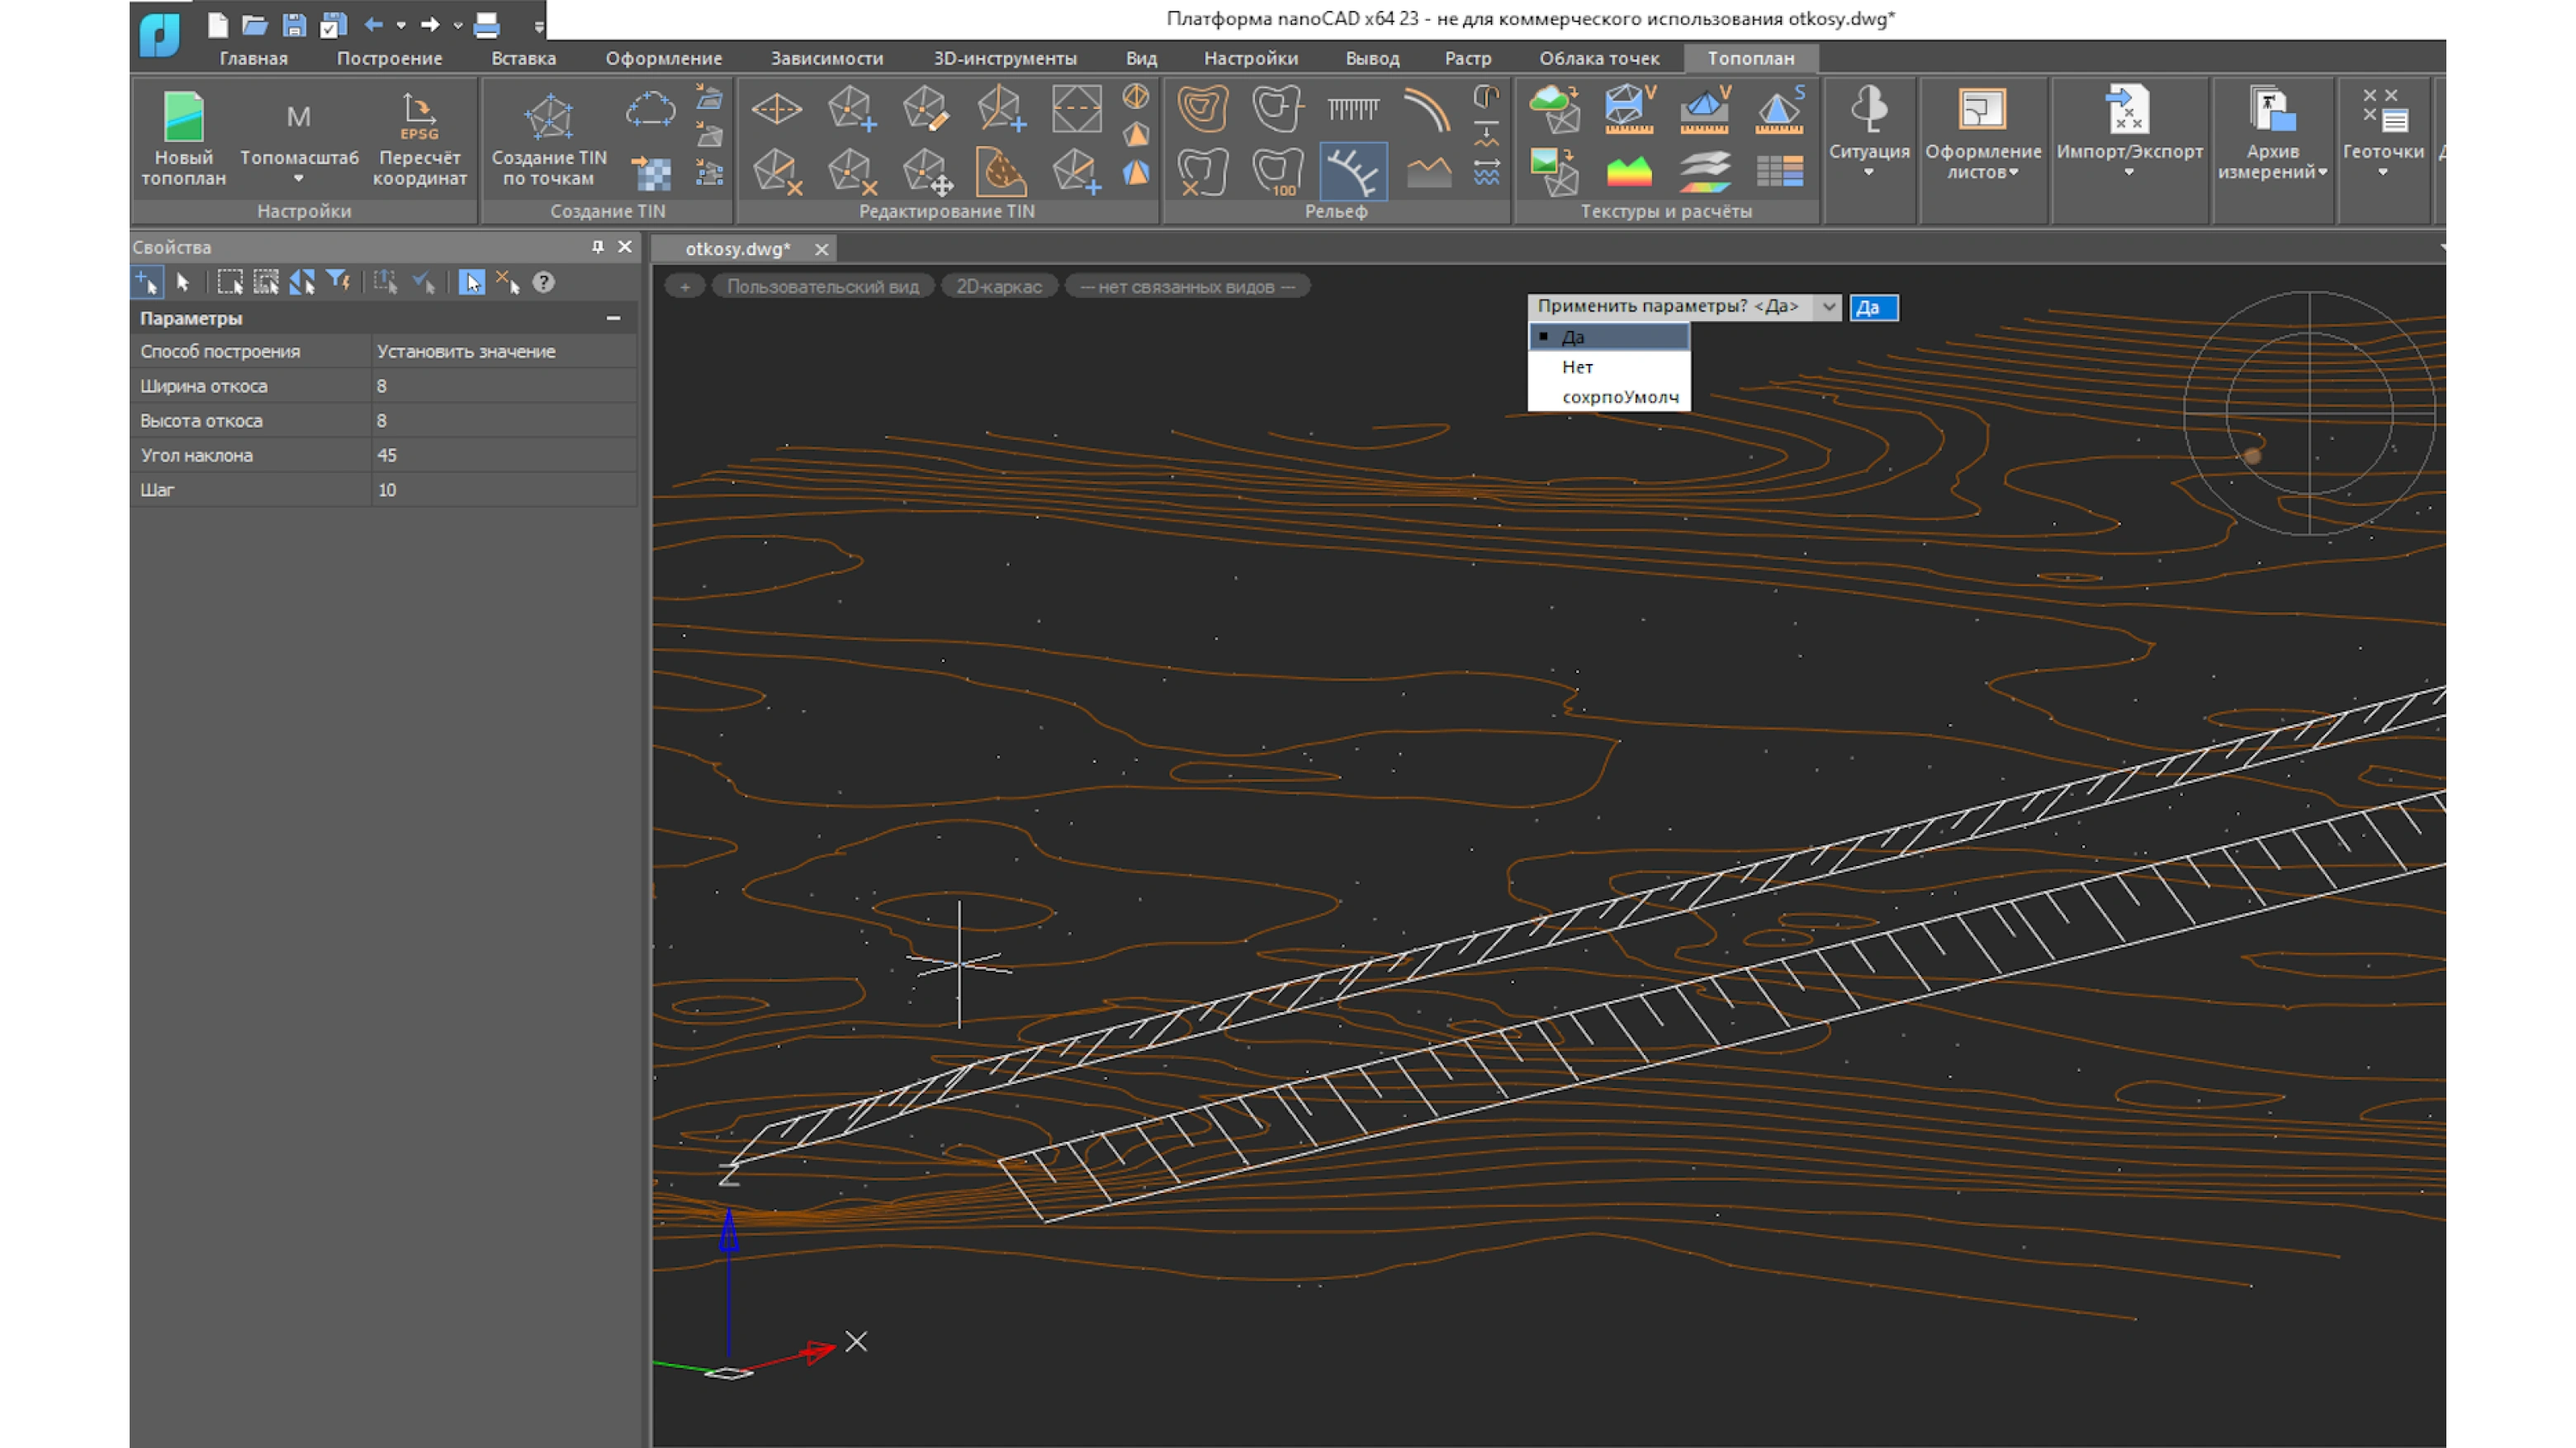Click the print icon in quick access toolbar
The width and height of the screenshot is (2576, 1448).
(487, 24)
